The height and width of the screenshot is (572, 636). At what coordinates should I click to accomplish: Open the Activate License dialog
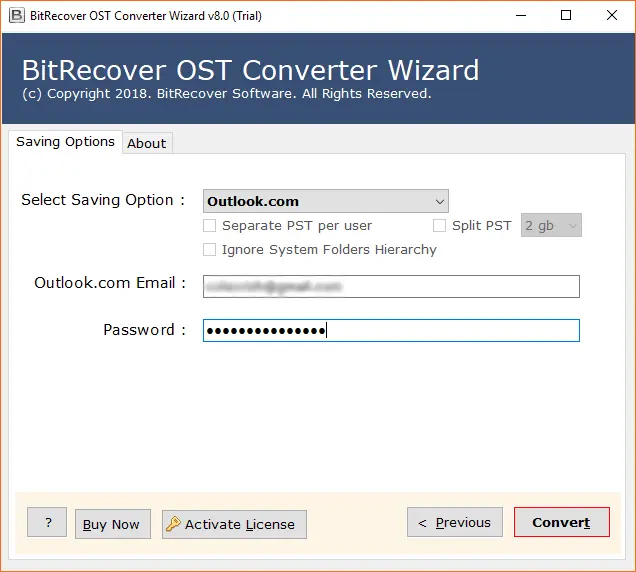point(234,524)
